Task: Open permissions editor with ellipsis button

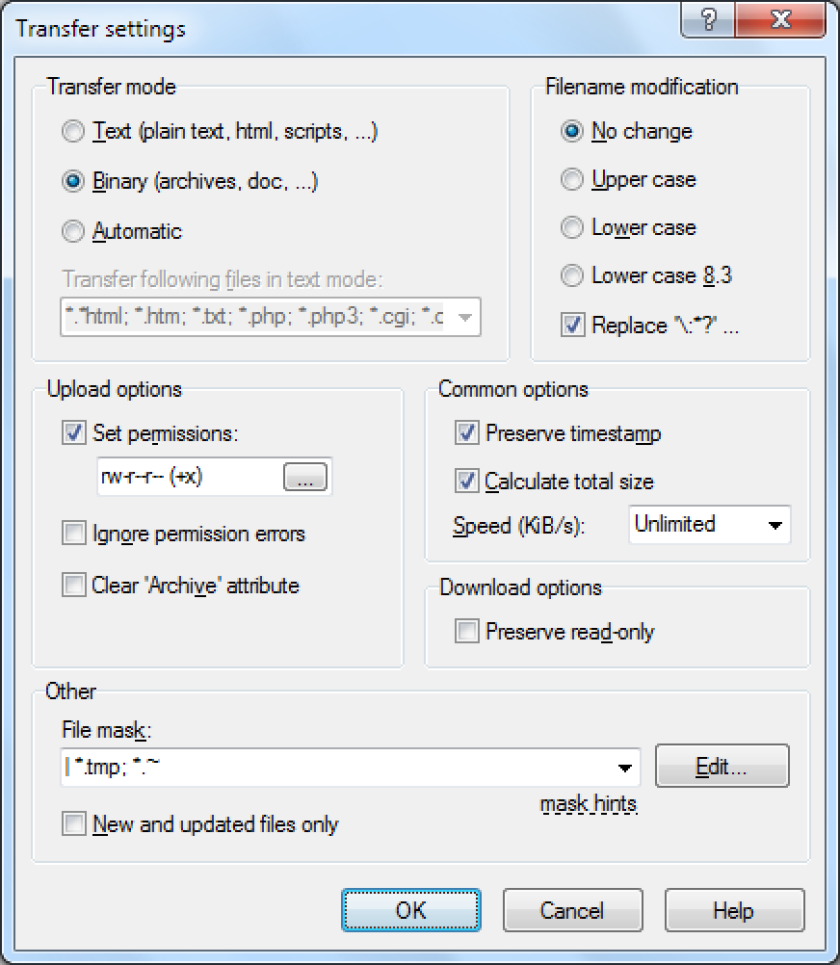Action: click(305, 477)
